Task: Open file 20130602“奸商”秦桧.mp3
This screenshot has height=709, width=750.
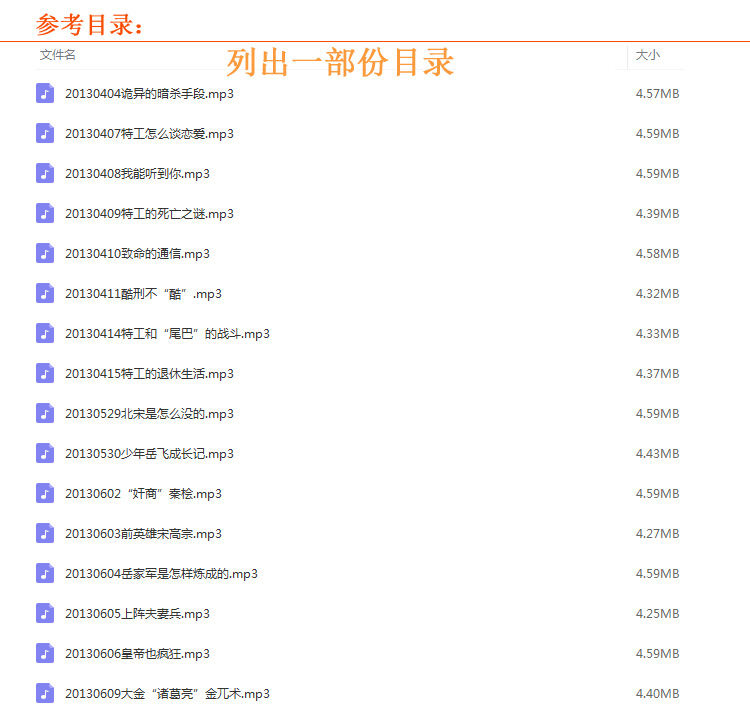Action: pyautogui.click(x=143, y=494)
